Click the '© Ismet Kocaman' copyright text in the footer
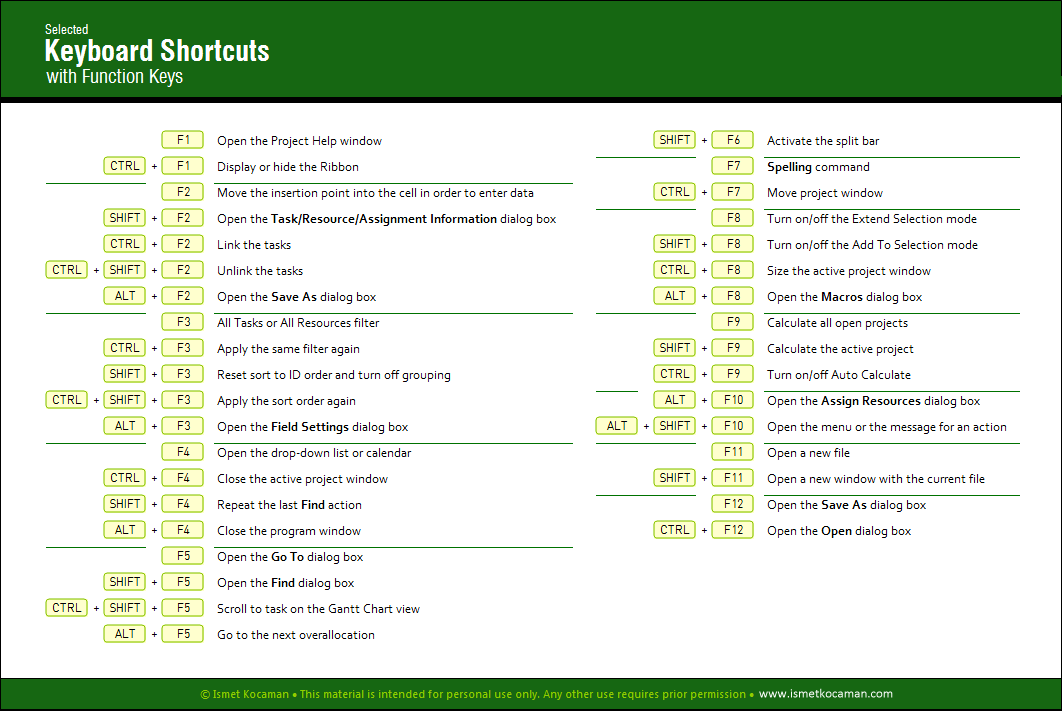This screenshot has height=711, width=1062. coord(246,694)
